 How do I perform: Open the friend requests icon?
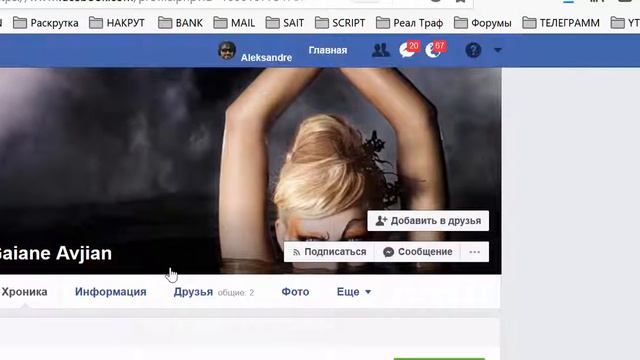pyautogui.click(x=380, y=50)
